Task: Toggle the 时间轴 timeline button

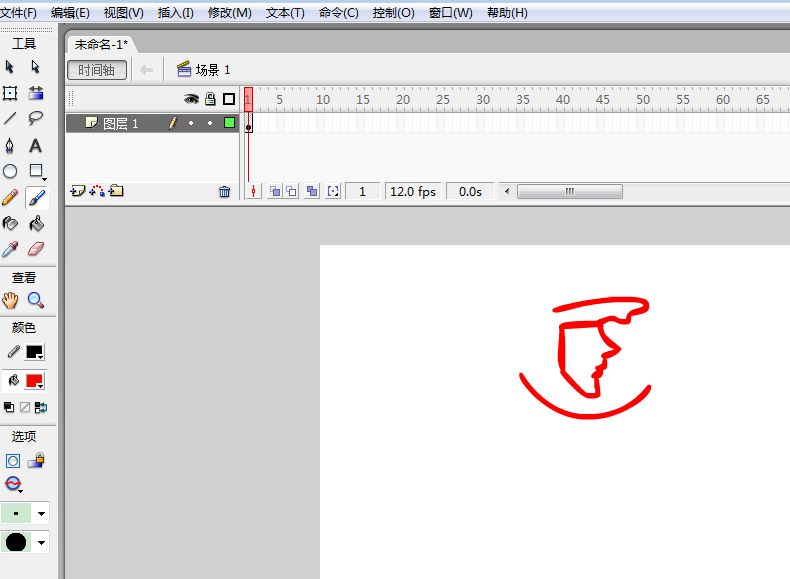Action: tap(97, 70)
